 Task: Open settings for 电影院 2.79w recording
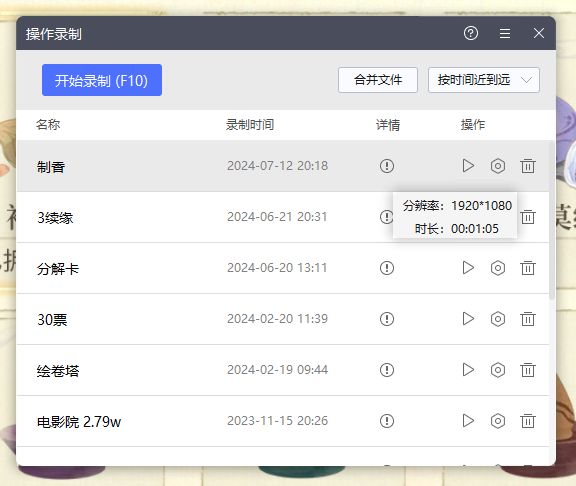pyautogui.click(x=498, y=421)
